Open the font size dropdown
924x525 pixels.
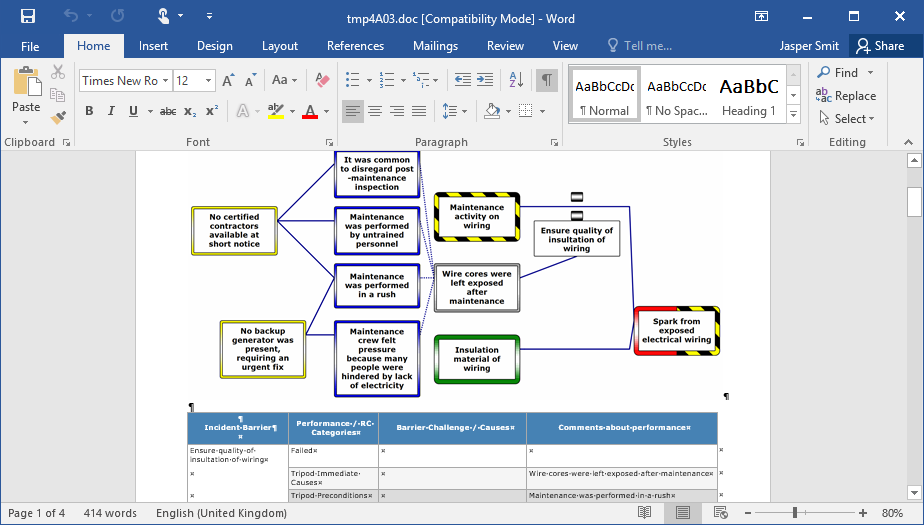[209, 81]
